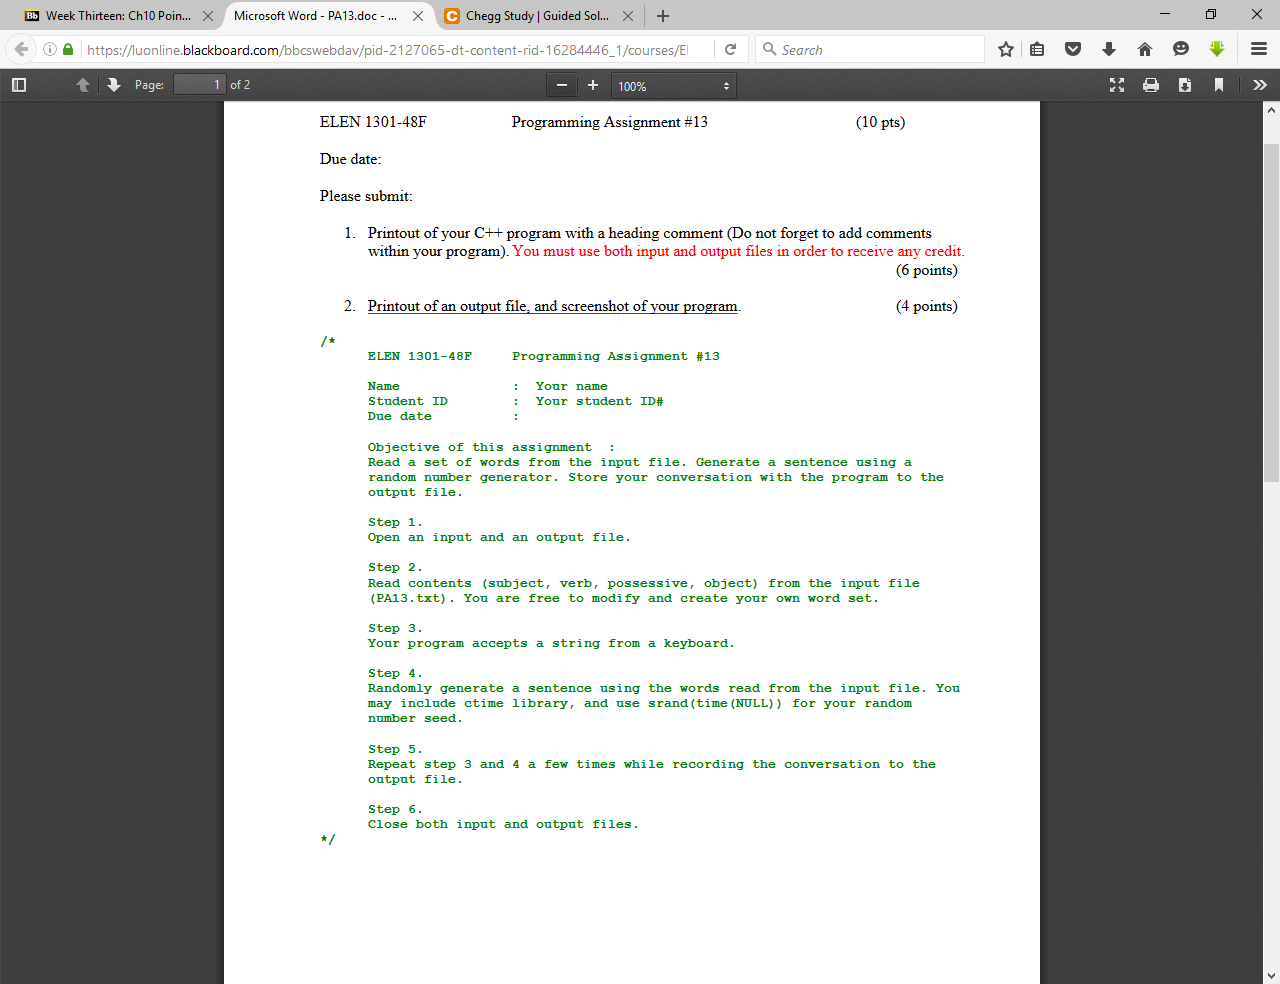
Task: Reload the current page
Action: click(x=730, y=49)
